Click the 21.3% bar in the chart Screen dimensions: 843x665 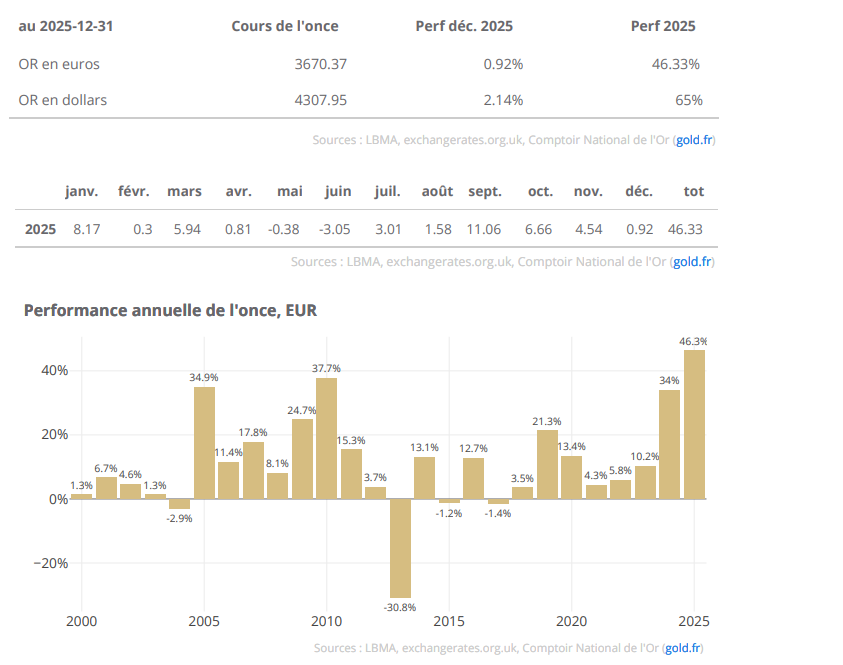(x=547, y=464)
